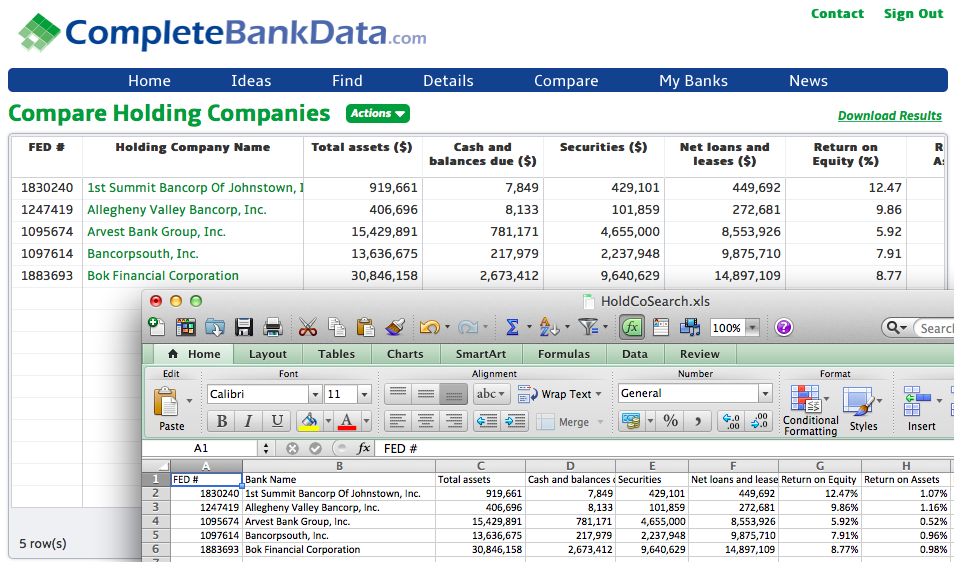This screenshot has width=954, height=562.
Task: Open Bok Financial Corporation link in web table
Action: tap(163, 276)
